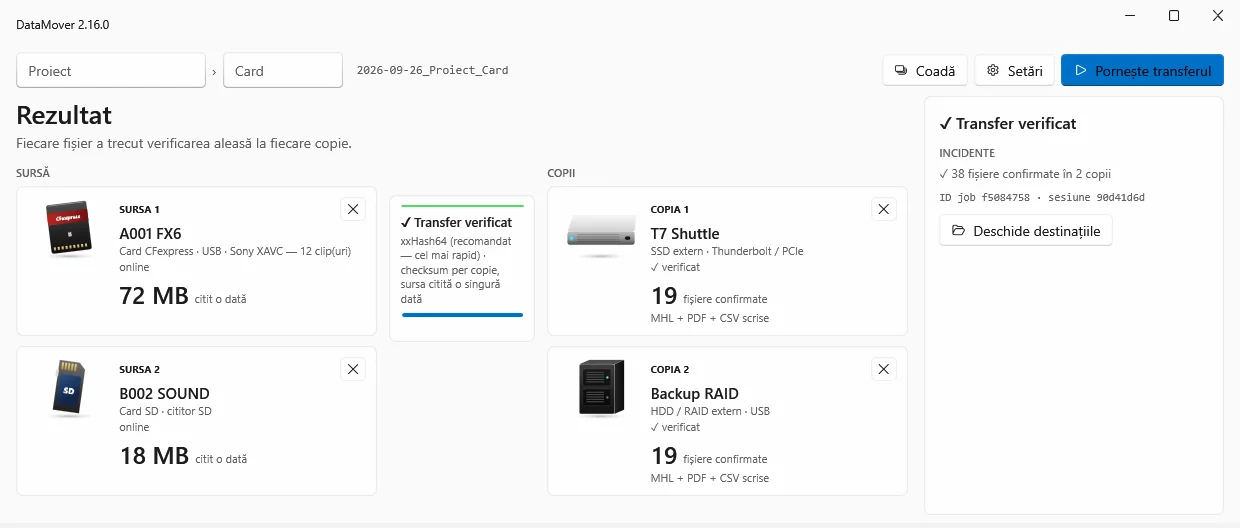
Task: Click the folder icon in Deschide destinațiile
Action: 958,231
